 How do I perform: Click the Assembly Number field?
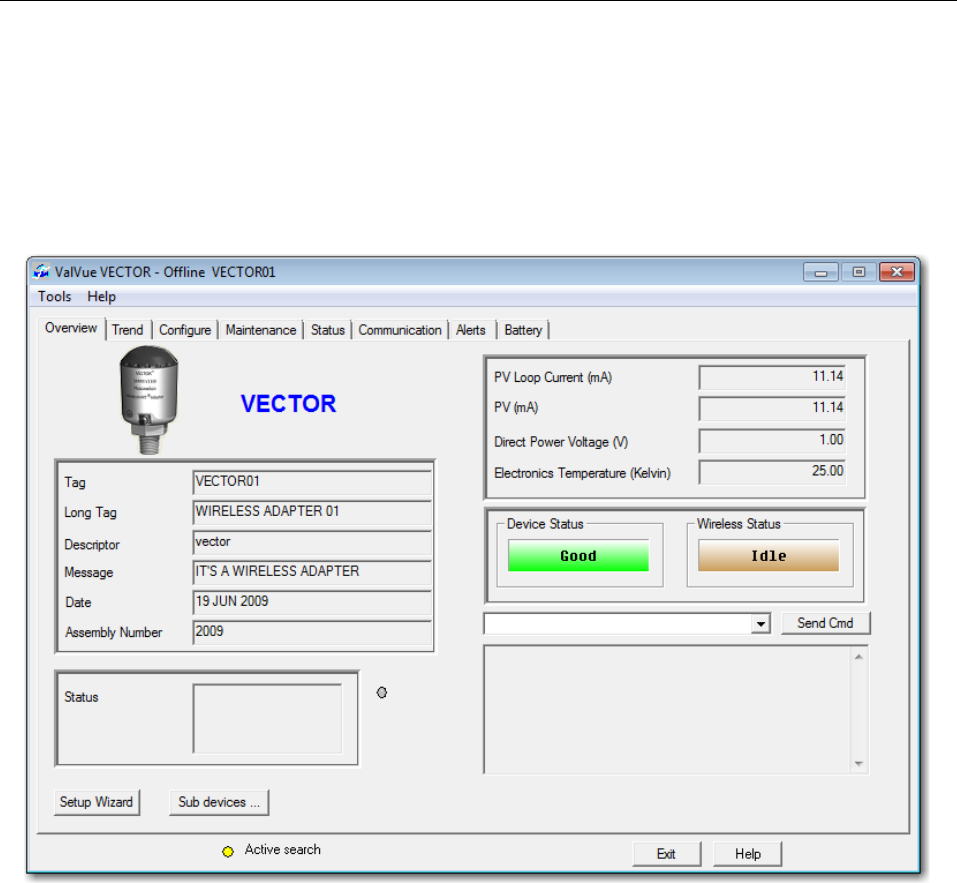pos(312,632)
